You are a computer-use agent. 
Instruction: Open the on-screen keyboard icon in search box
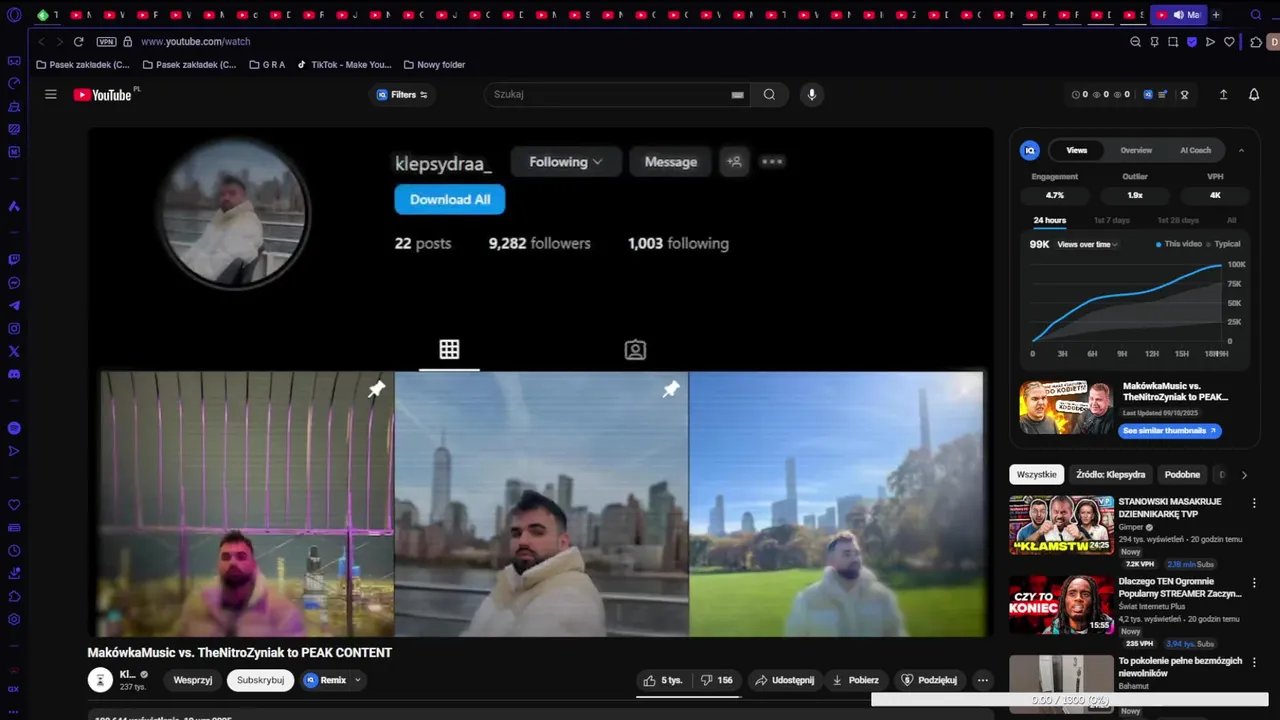[737, 95]
